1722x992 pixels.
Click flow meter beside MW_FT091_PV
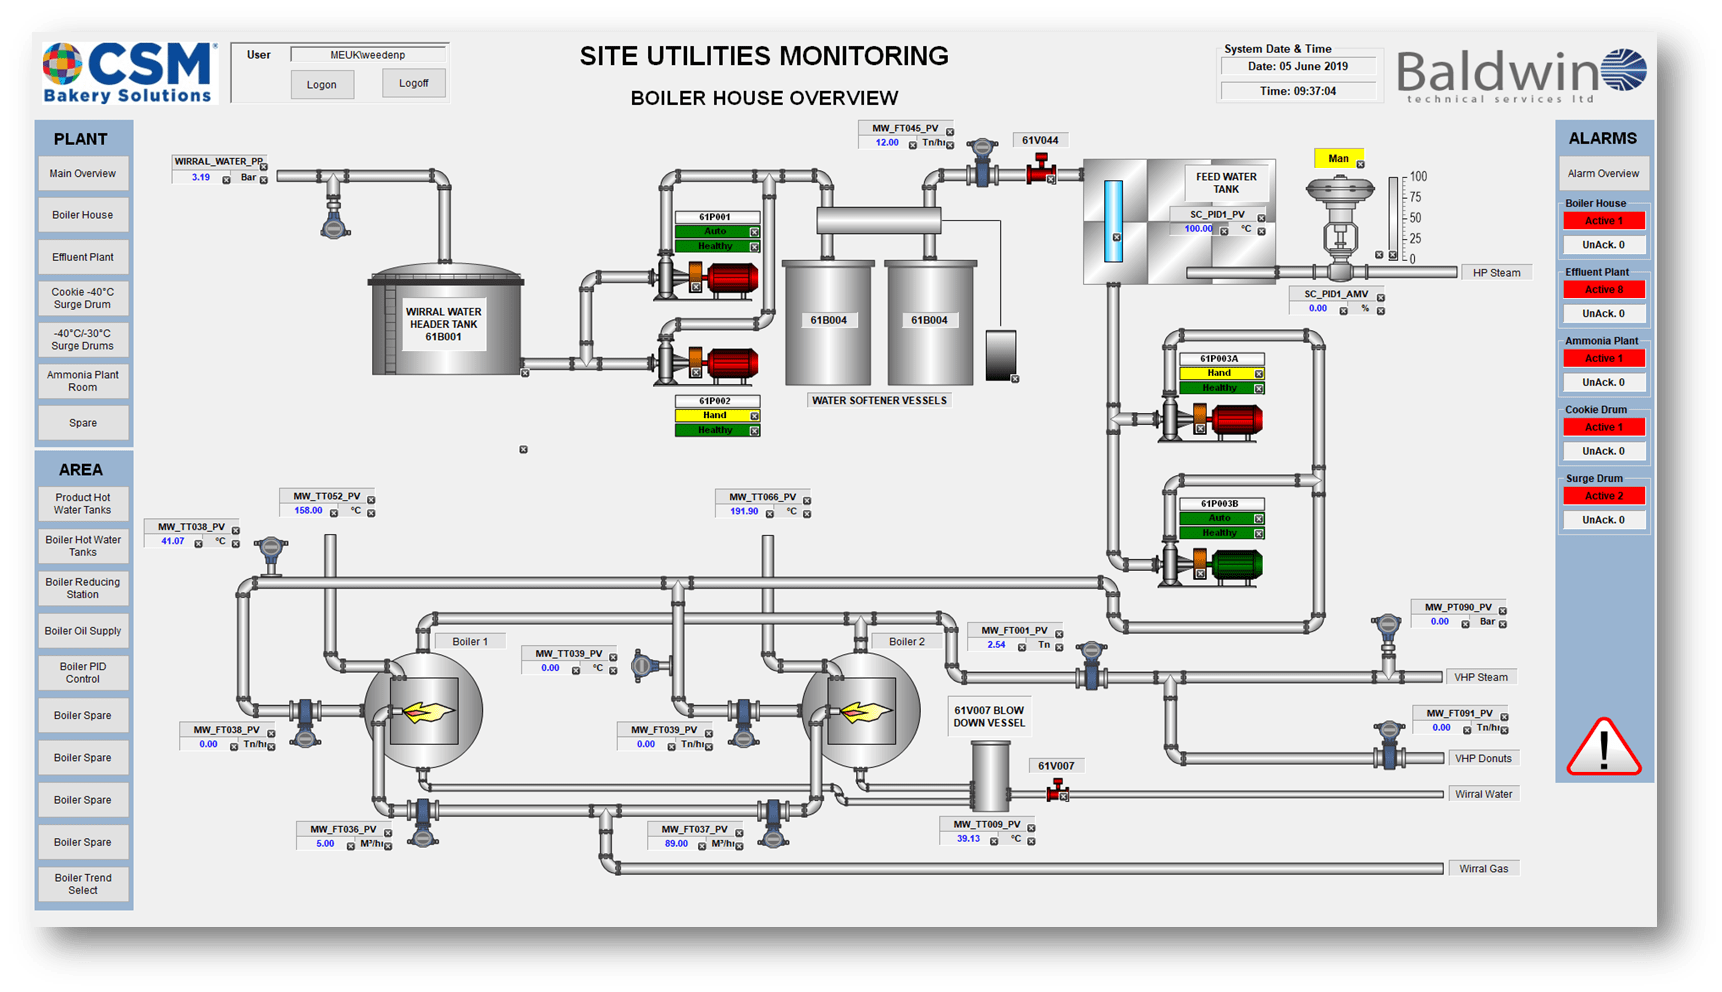click(1389, 745)
